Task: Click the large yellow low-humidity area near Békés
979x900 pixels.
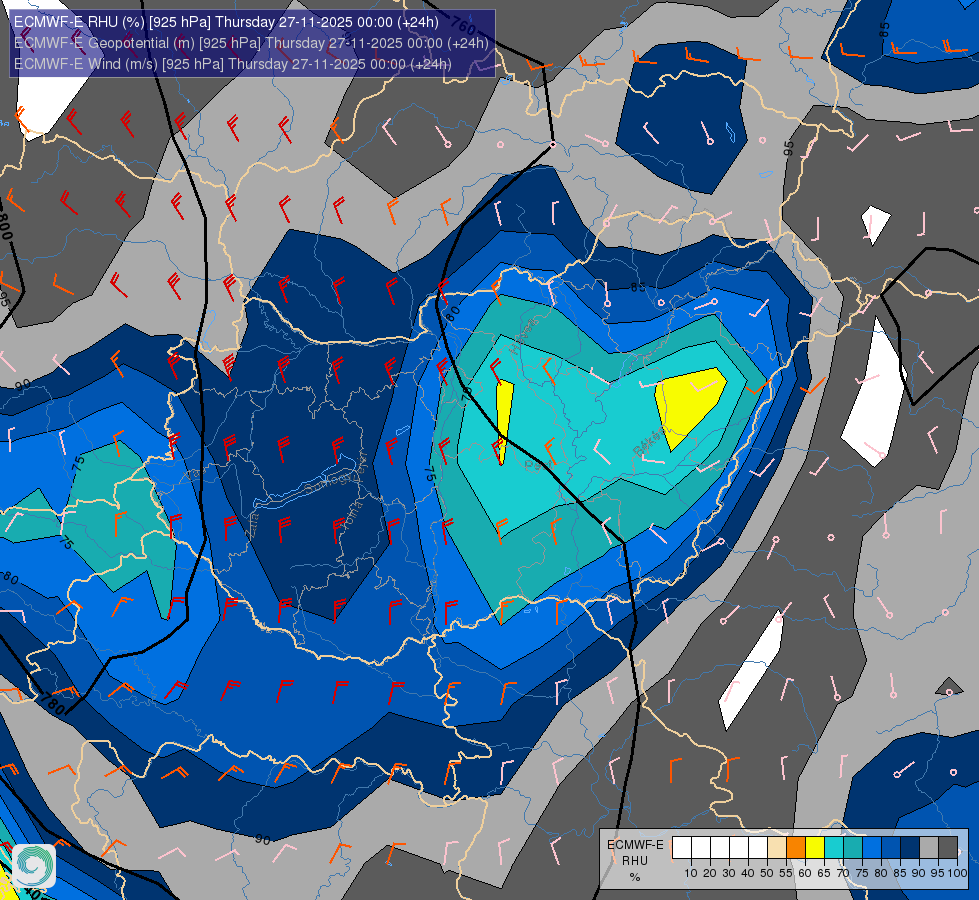Action: [689, 404]
